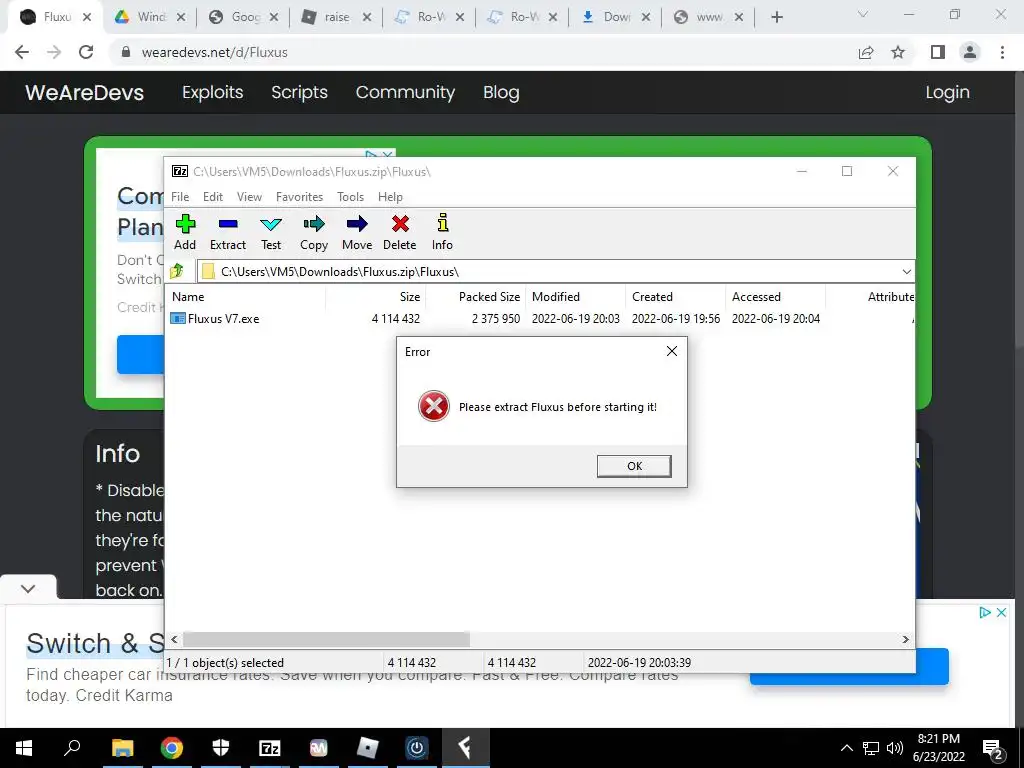This screenshot has width=1024, height=768.
Task: Share this page icon in Chrome
Action: [x=866, y=52]
